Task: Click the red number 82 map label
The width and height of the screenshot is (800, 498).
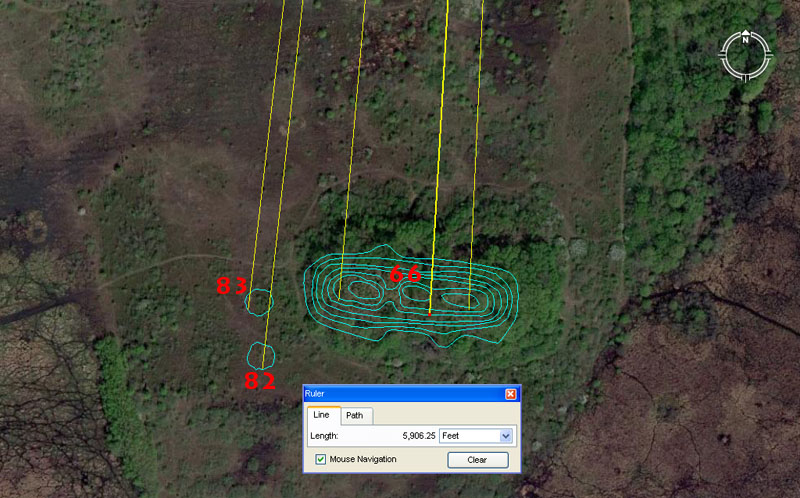Action: click(x=259, y=381)
